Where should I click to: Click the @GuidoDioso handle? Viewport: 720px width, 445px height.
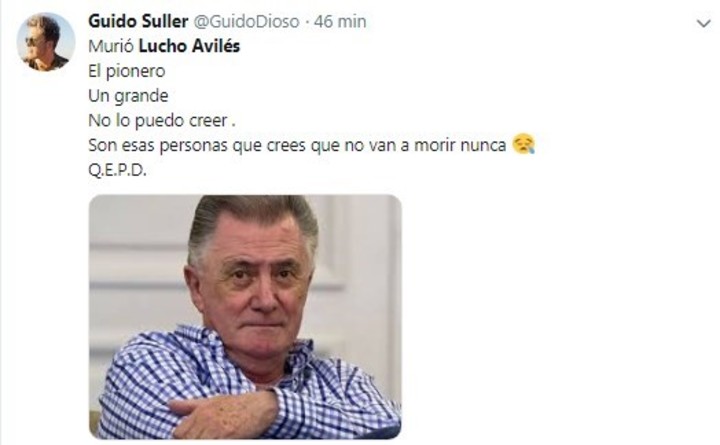pos(246,21)
